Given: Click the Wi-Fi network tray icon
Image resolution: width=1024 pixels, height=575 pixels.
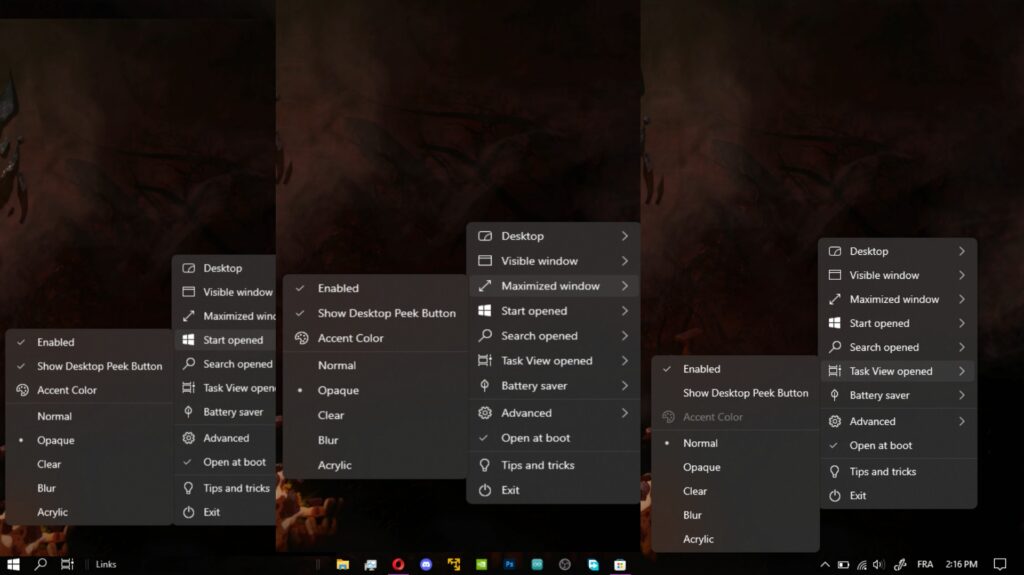Looking at the screenshot, I should 861,565.
